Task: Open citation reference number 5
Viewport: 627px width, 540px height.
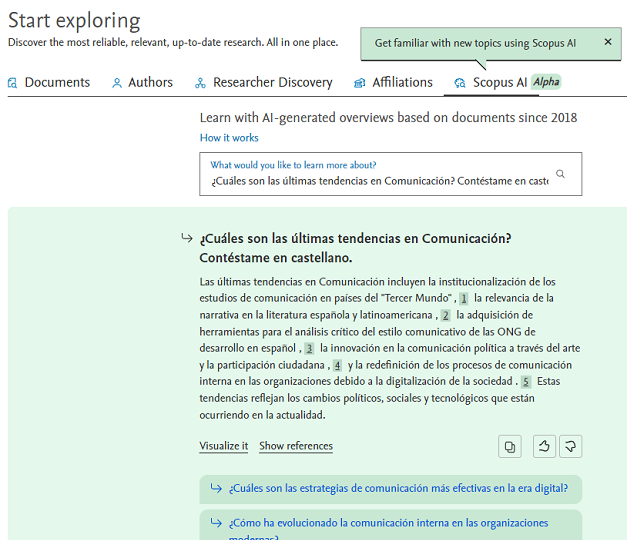Action: pos(526,382)
